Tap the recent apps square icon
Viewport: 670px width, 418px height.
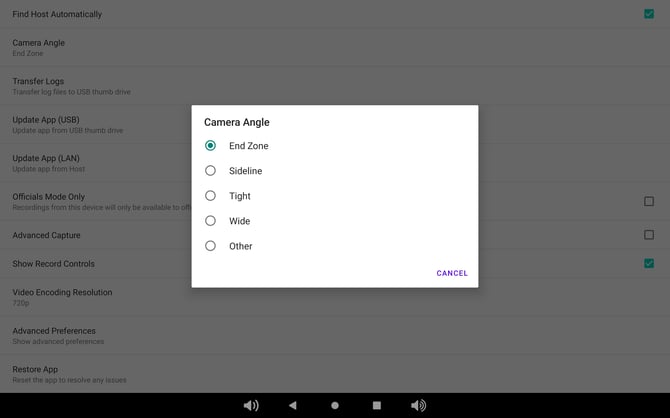[x=377, y=405]
